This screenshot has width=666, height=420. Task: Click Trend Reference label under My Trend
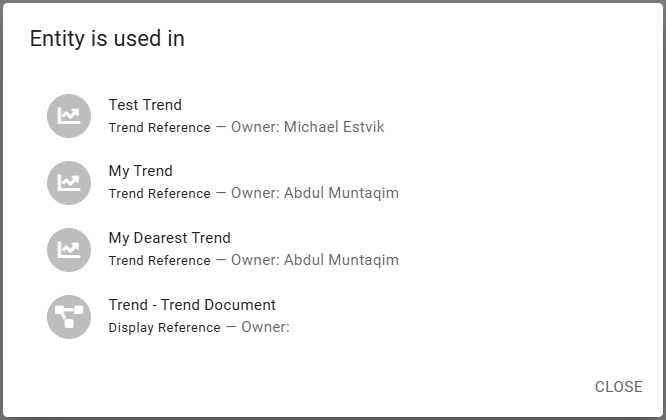pyautogui.click(x=159, y=194)
